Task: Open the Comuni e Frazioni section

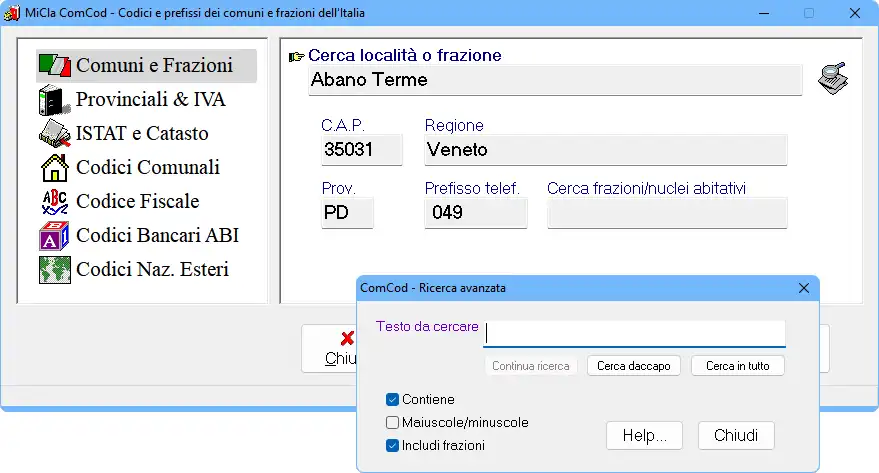Action: [146, 66]
